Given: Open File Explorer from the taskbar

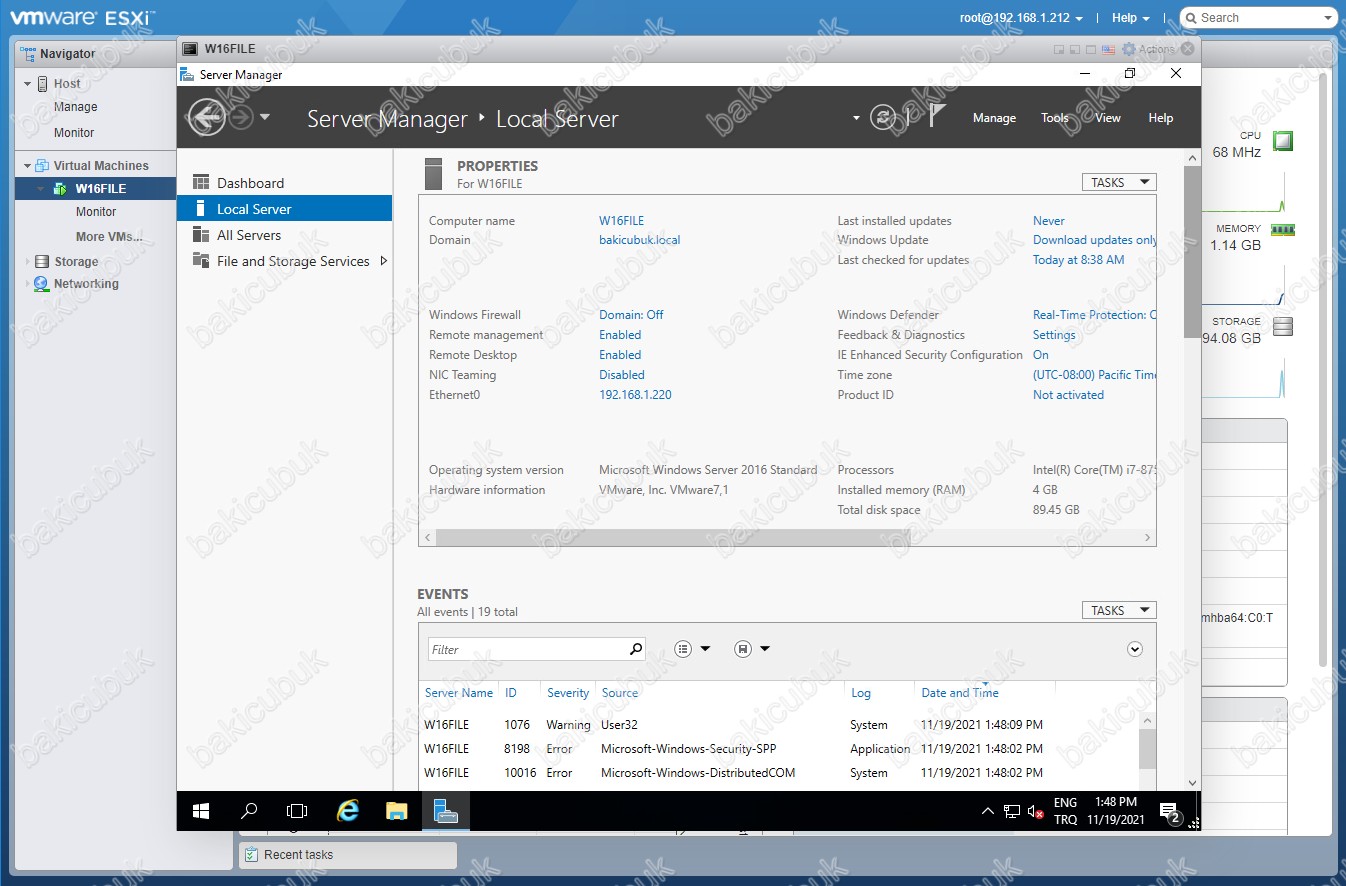Looking at the screenshot, I should [x=396, y=811].
